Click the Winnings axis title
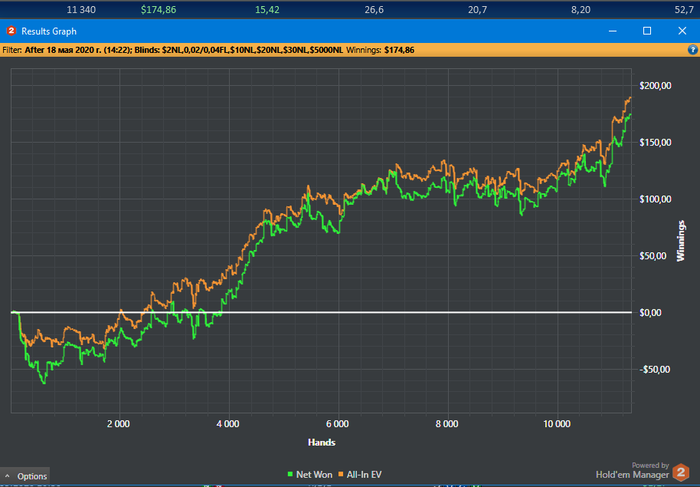 click(680, 242)
